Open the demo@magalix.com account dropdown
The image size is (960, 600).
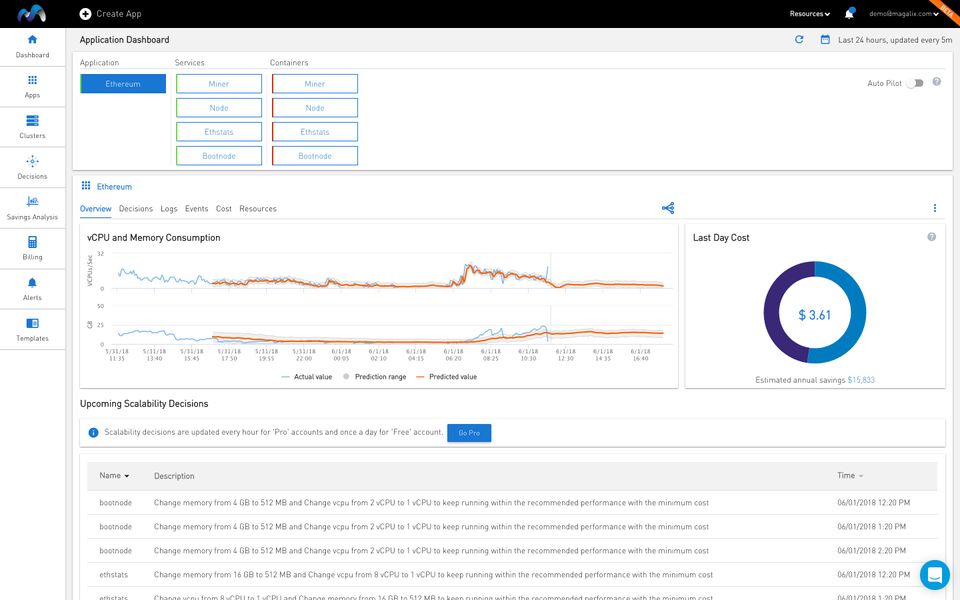[x=904, y=13]
